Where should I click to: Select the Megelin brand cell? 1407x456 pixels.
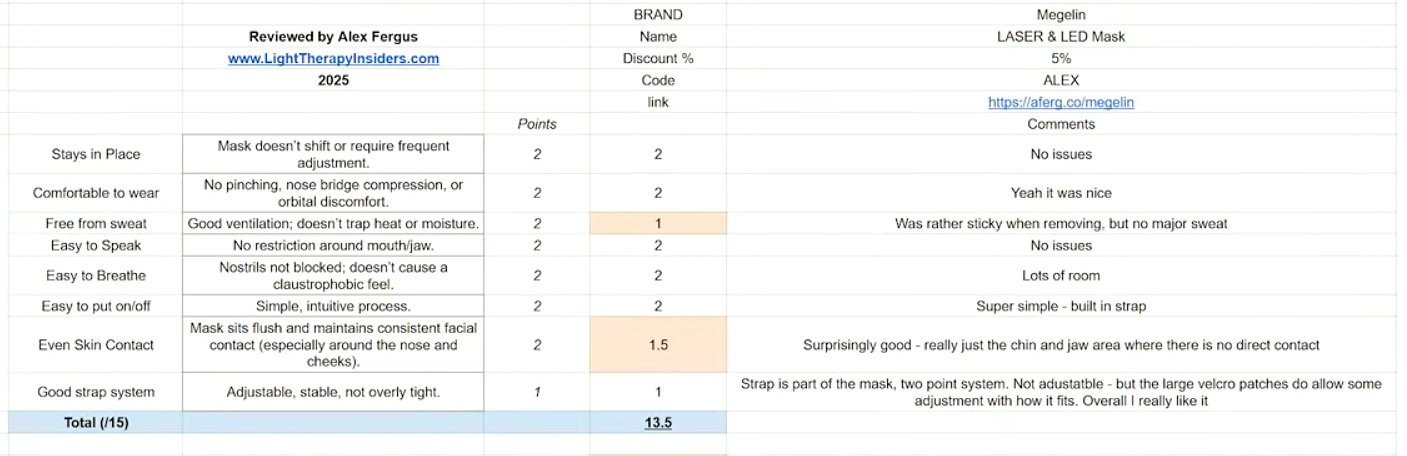tap(1061, 15)
